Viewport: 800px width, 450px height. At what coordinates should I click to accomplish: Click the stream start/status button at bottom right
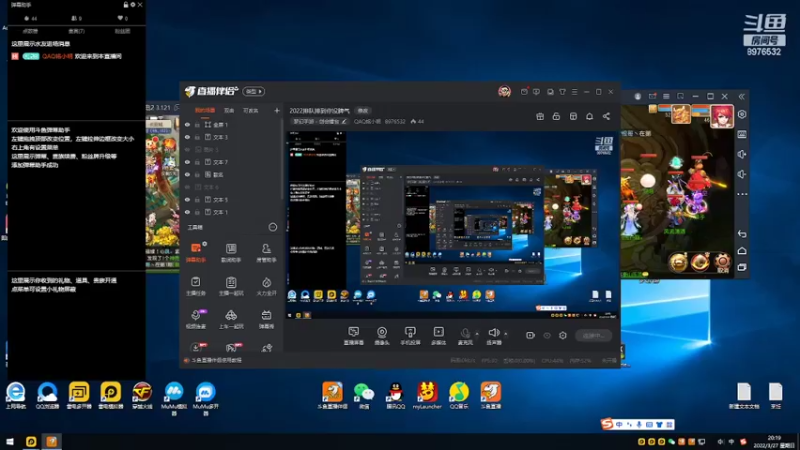point(593,336)
